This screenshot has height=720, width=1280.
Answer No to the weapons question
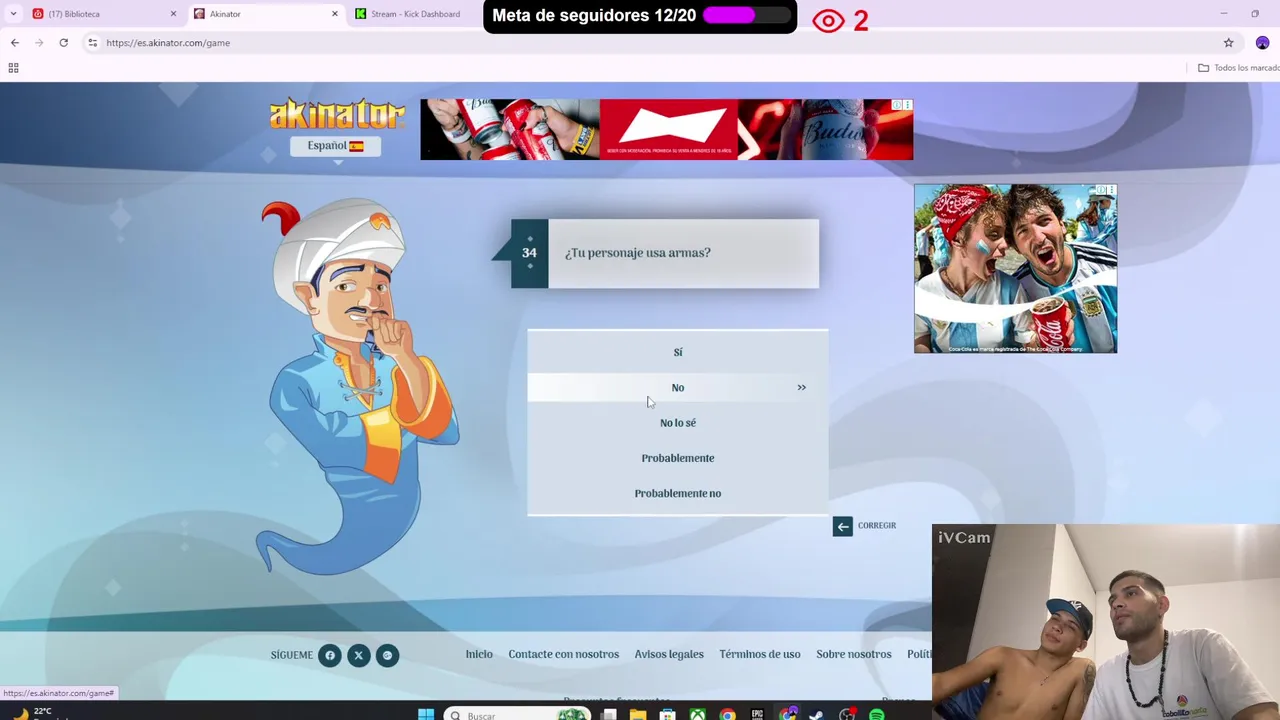(677, 387)
